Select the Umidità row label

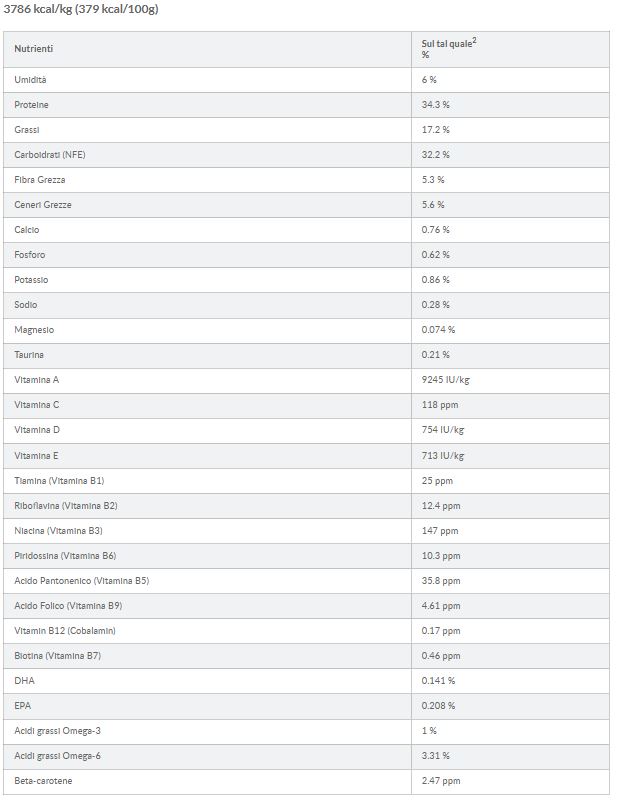[31, 79]
